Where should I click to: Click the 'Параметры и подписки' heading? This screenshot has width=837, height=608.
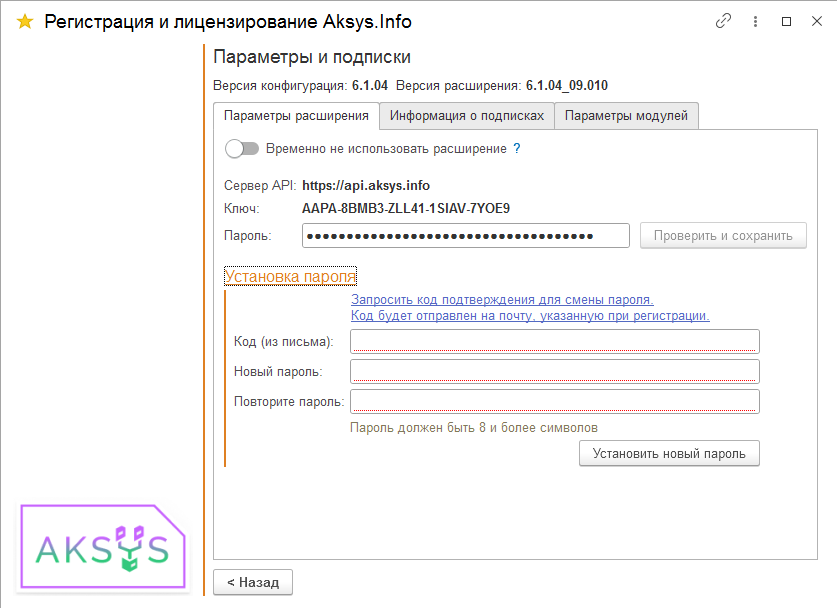coord(312,57)
